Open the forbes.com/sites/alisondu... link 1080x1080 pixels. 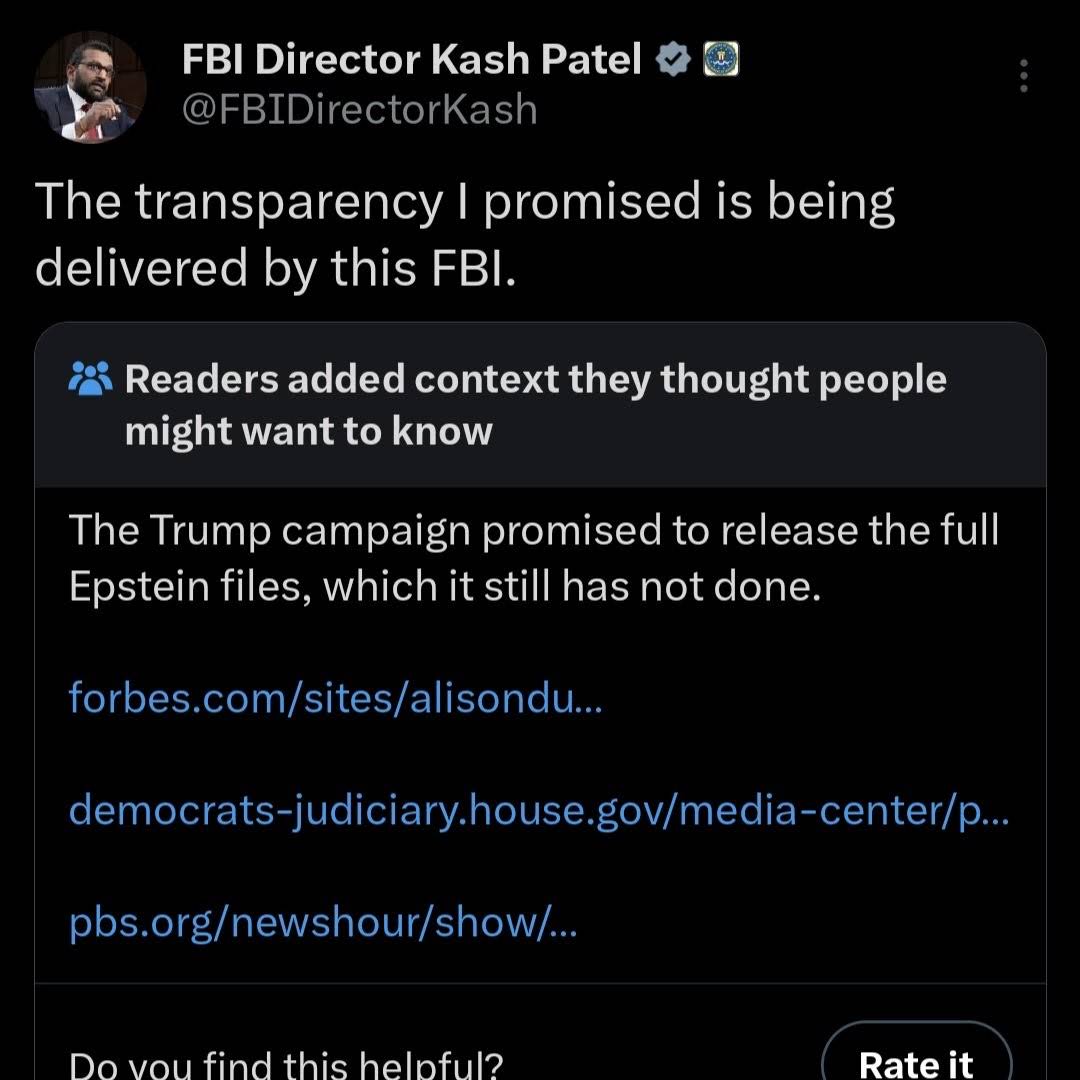[335, 697]
